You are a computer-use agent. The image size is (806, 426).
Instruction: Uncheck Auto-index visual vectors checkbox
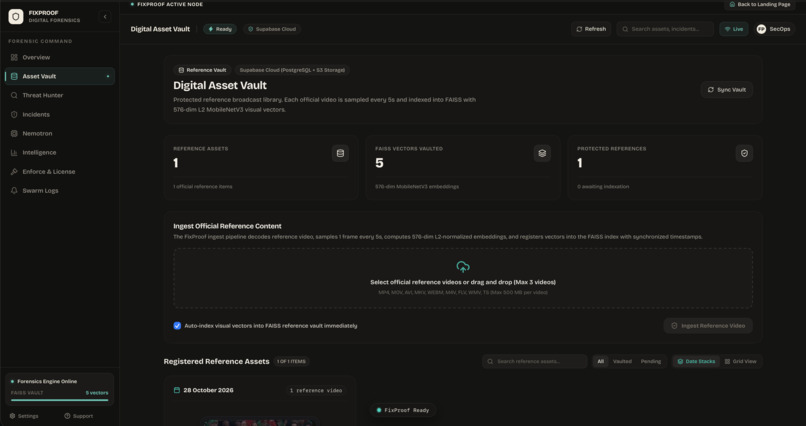pyautogui.click(x=177, y=326)
